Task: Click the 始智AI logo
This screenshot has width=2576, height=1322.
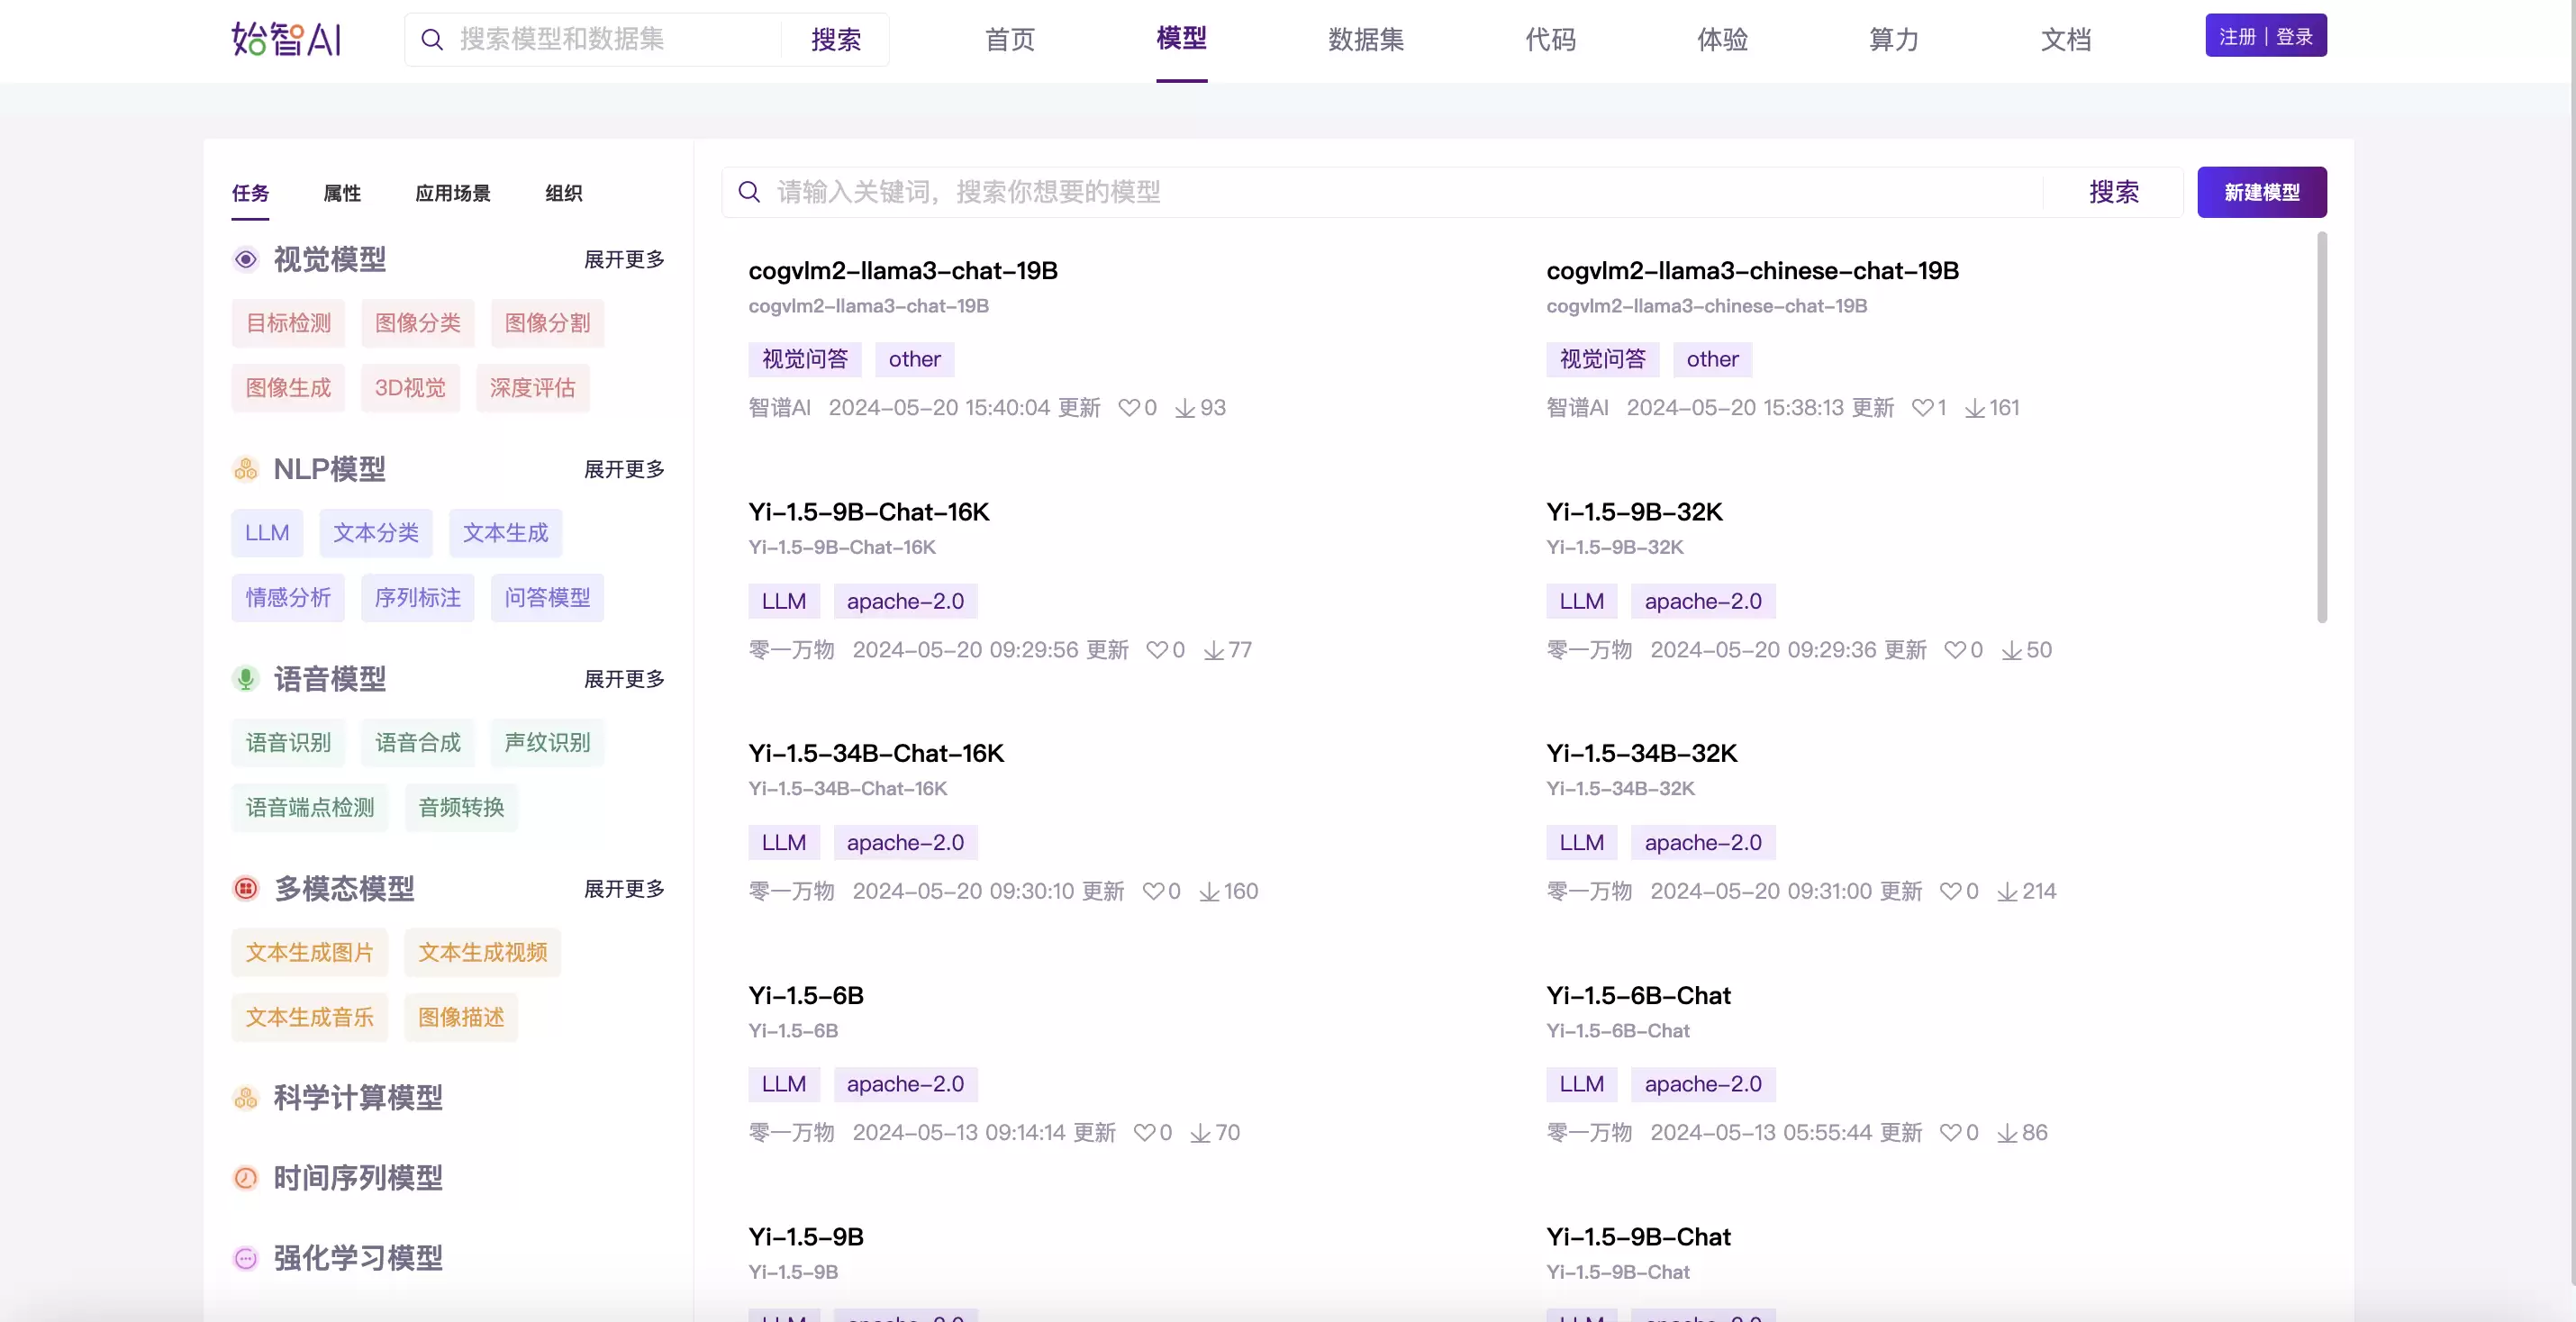Action: [286, 39]
